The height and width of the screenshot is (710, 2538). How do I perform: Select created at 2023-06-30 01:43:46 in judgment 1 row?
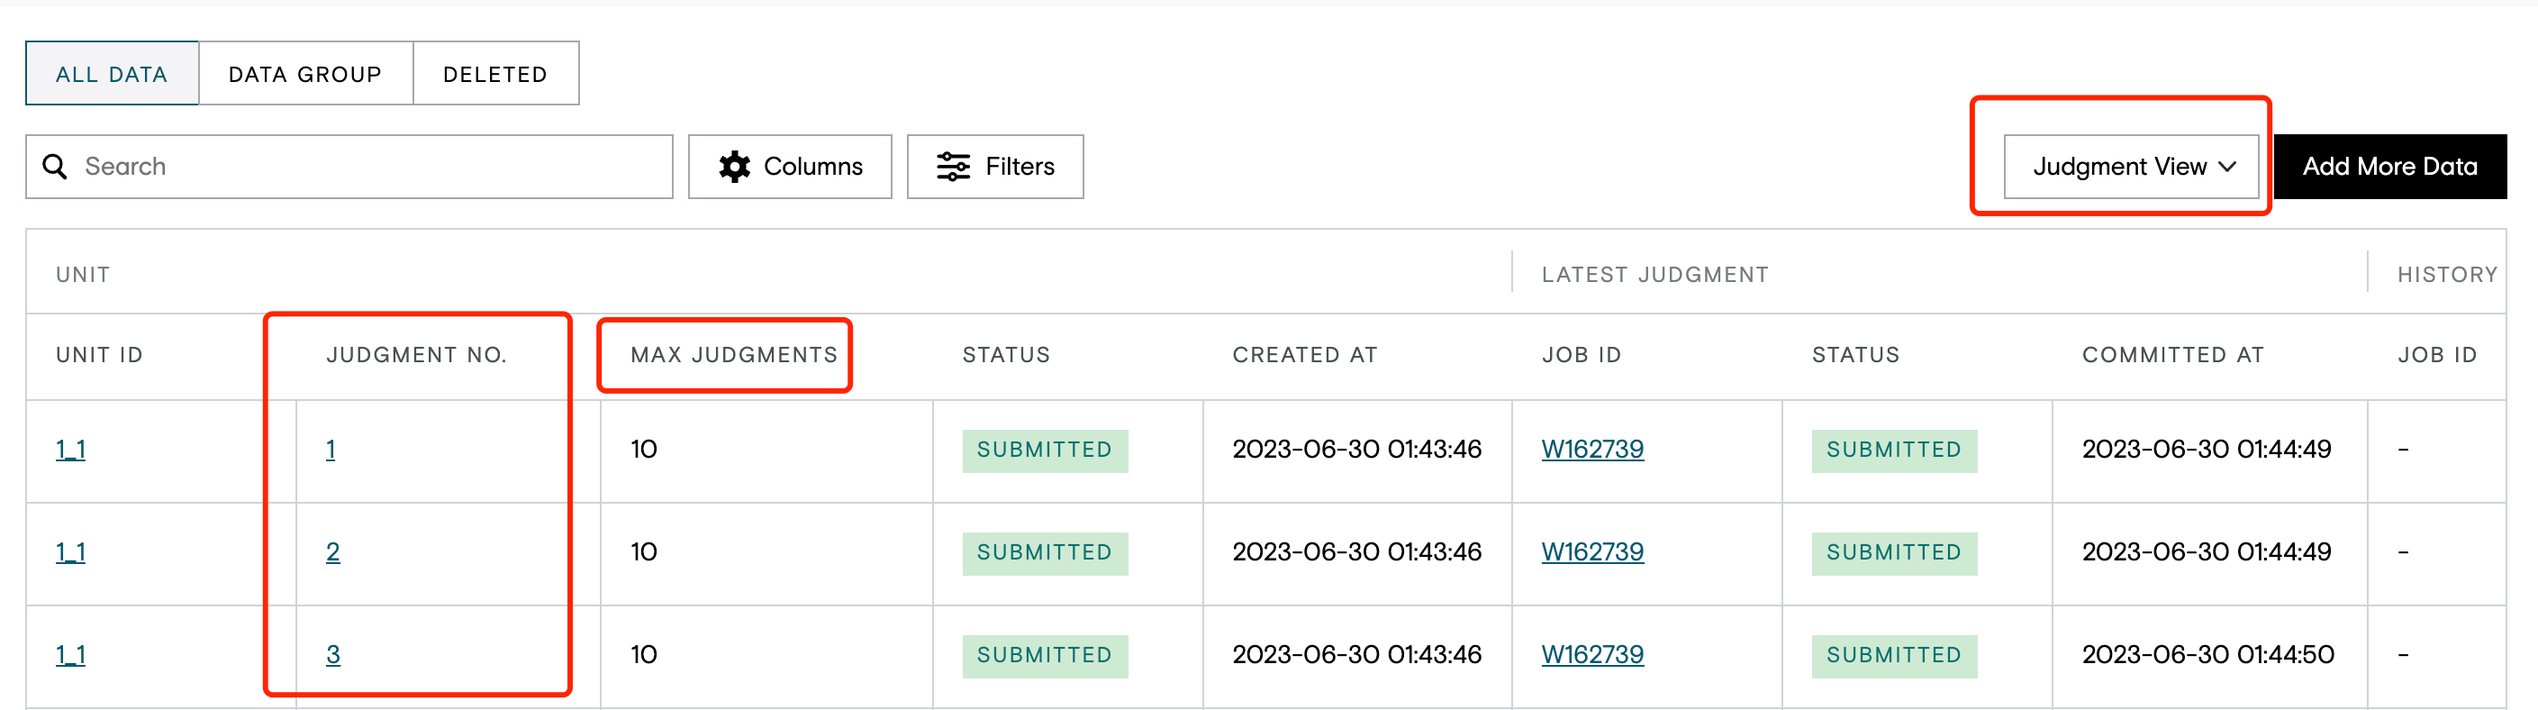click(1357, 449)
